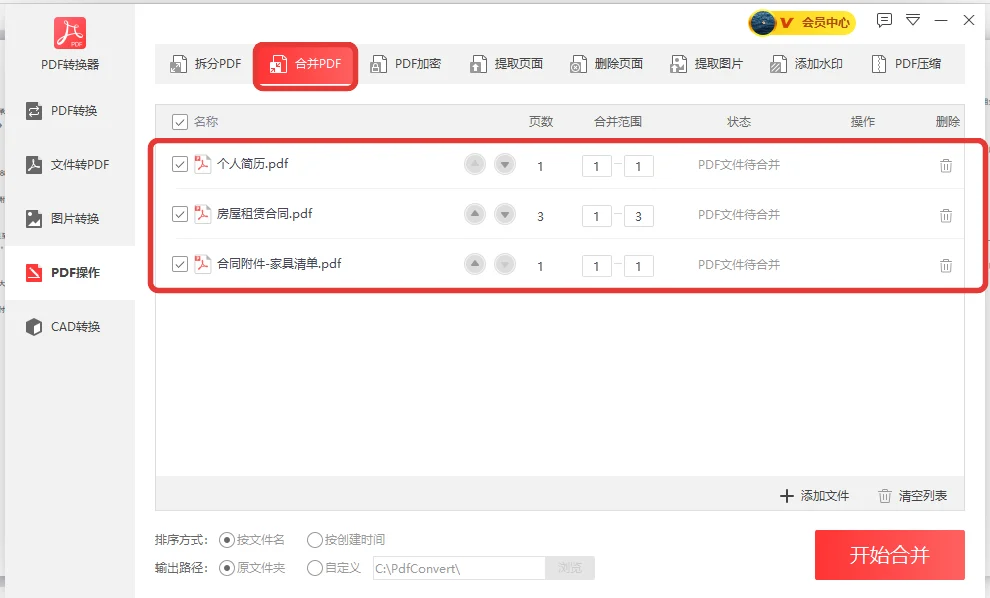Edit end page 3 for 房屋租赁合同.pdf

coord(638,216)
